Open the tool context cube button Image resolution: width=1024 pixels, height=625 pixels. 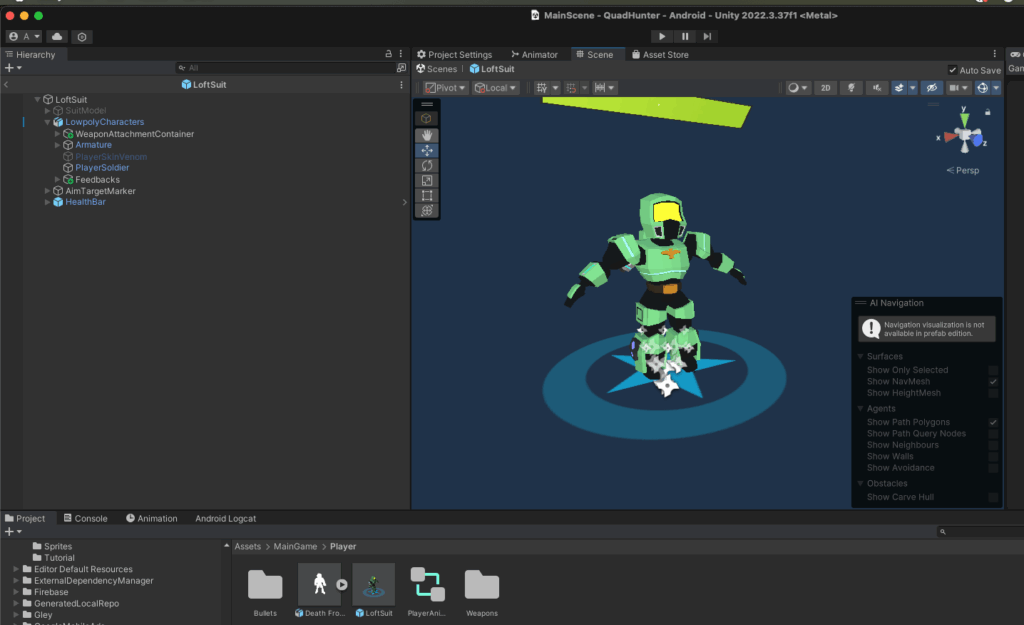pos(426,118)
